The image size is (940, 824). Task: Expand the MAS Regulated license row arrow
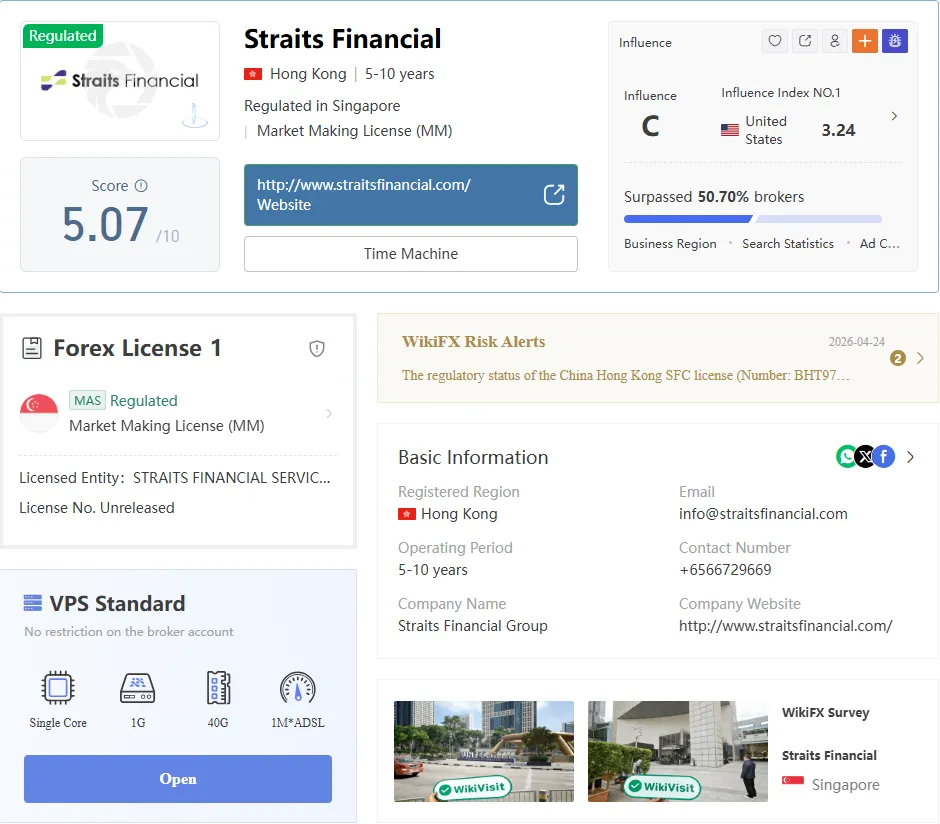pyautogui.click(x=329, y=413)
